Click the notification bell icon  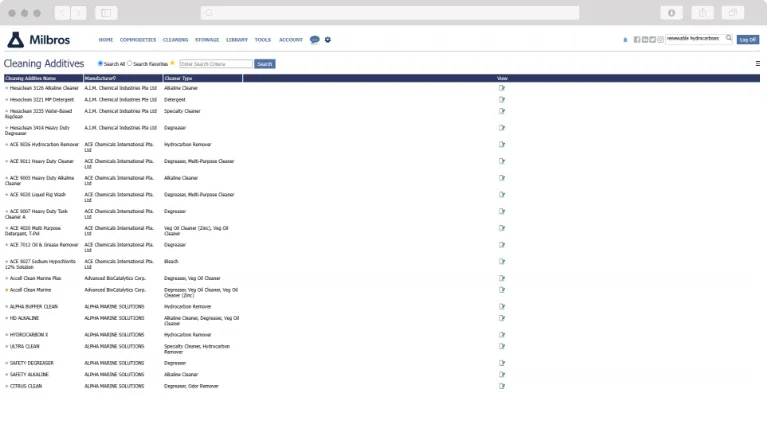pyautogui.click(x=625, y=40)
